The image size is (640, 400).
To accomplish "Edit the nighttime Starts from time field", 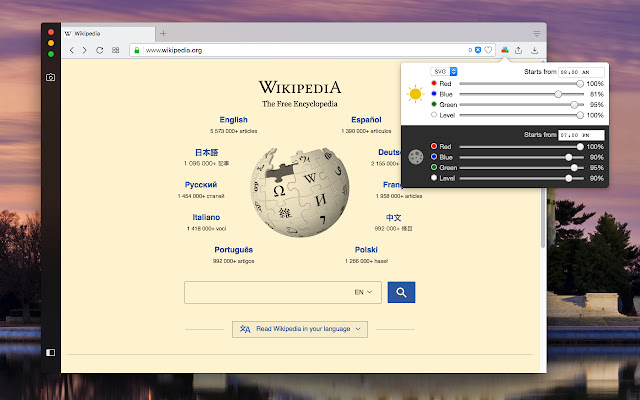I will coord(581,135).
